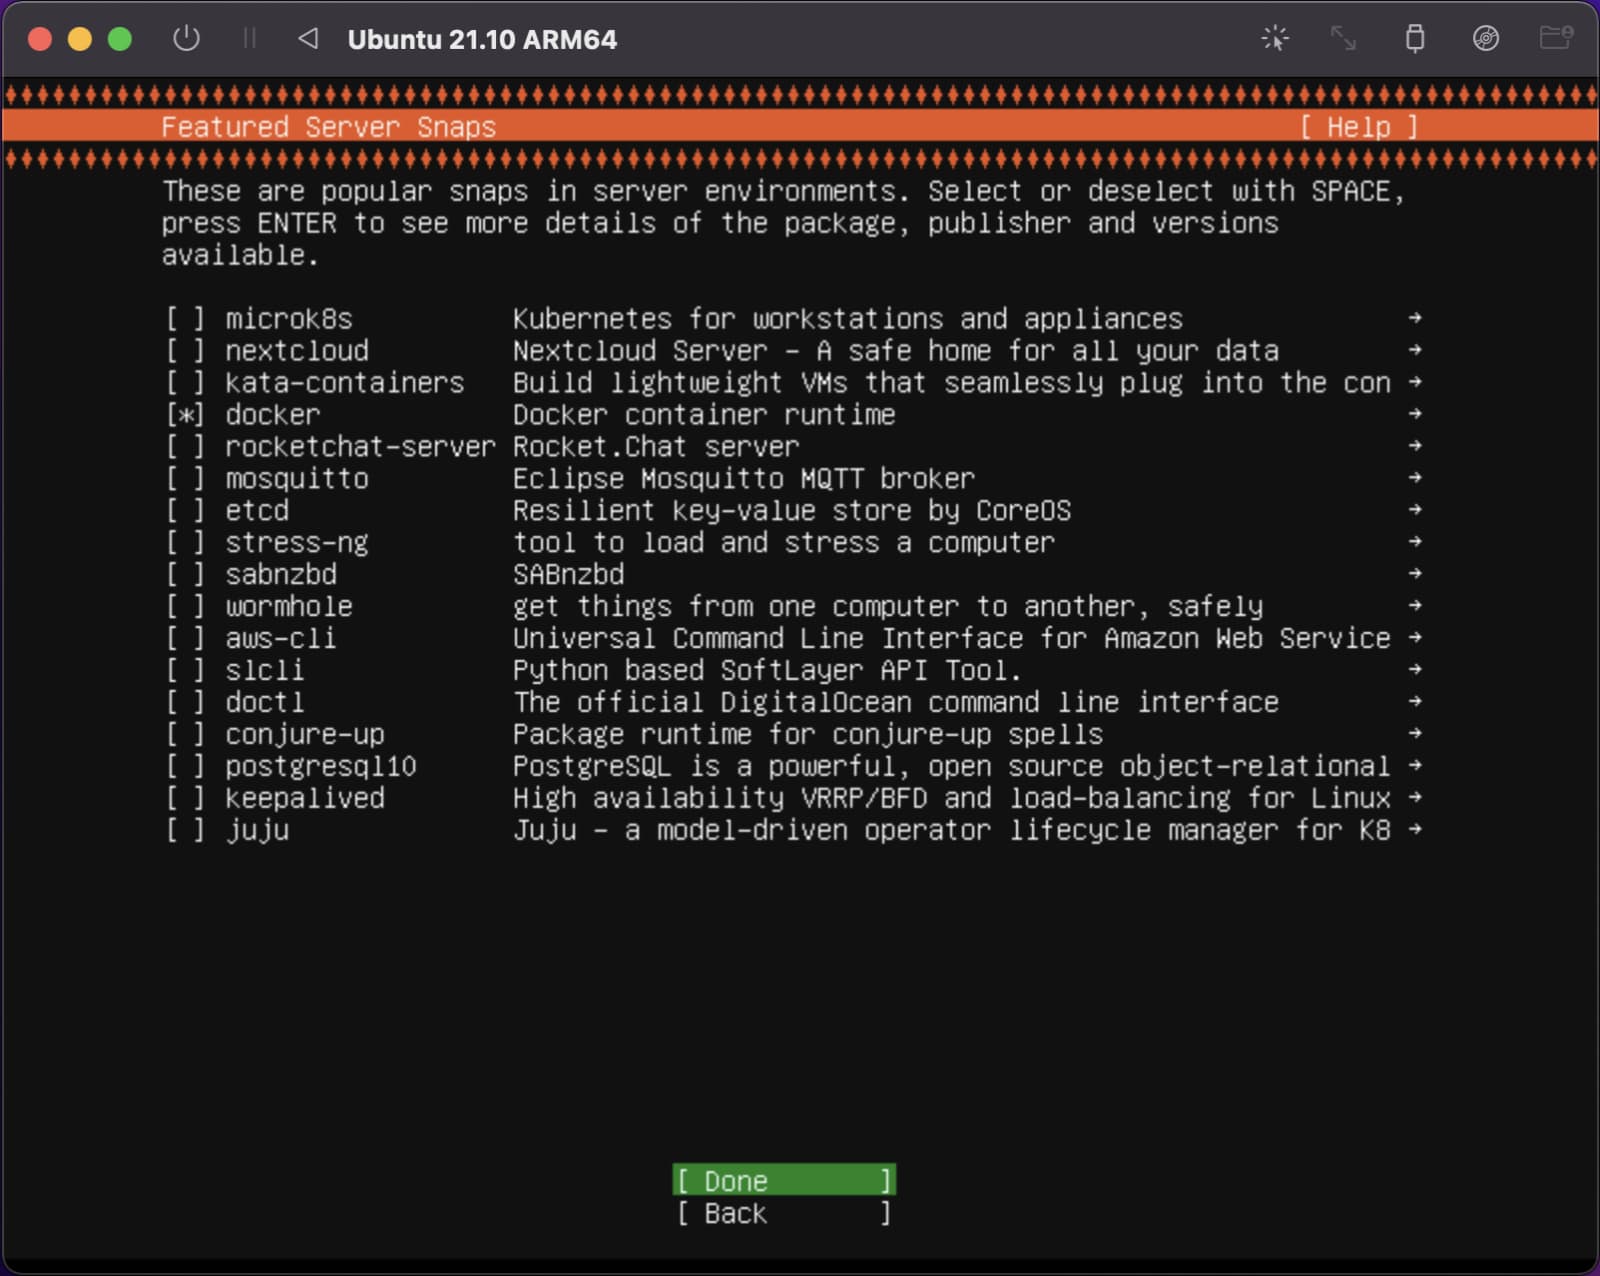The height and width of the screenshot is (1276, 1600).
Task: Click the restart triangle icon
Action: point(308,39)
